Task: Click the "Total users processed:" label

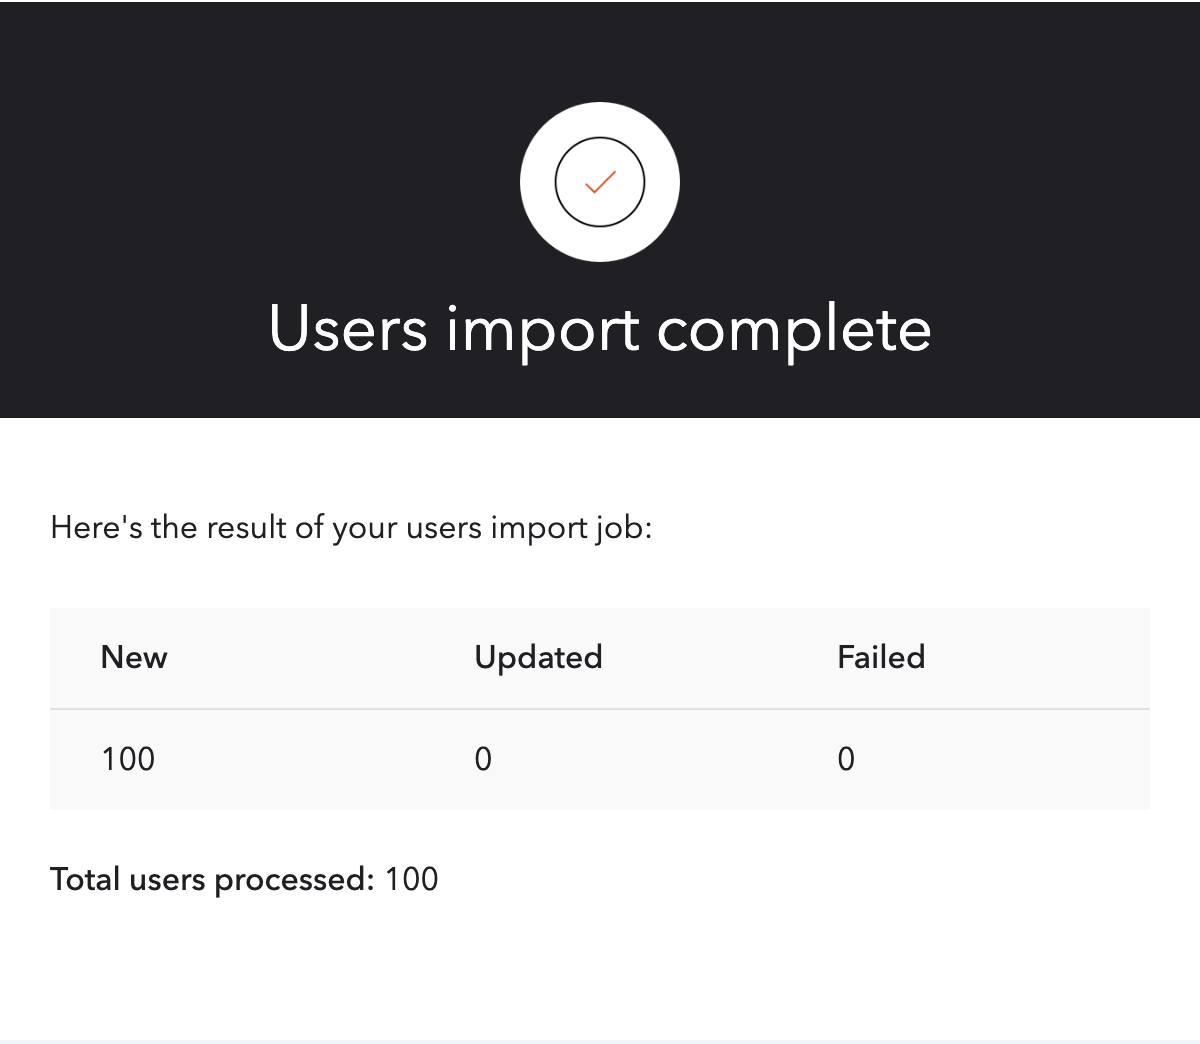Action: pos(212,880)
